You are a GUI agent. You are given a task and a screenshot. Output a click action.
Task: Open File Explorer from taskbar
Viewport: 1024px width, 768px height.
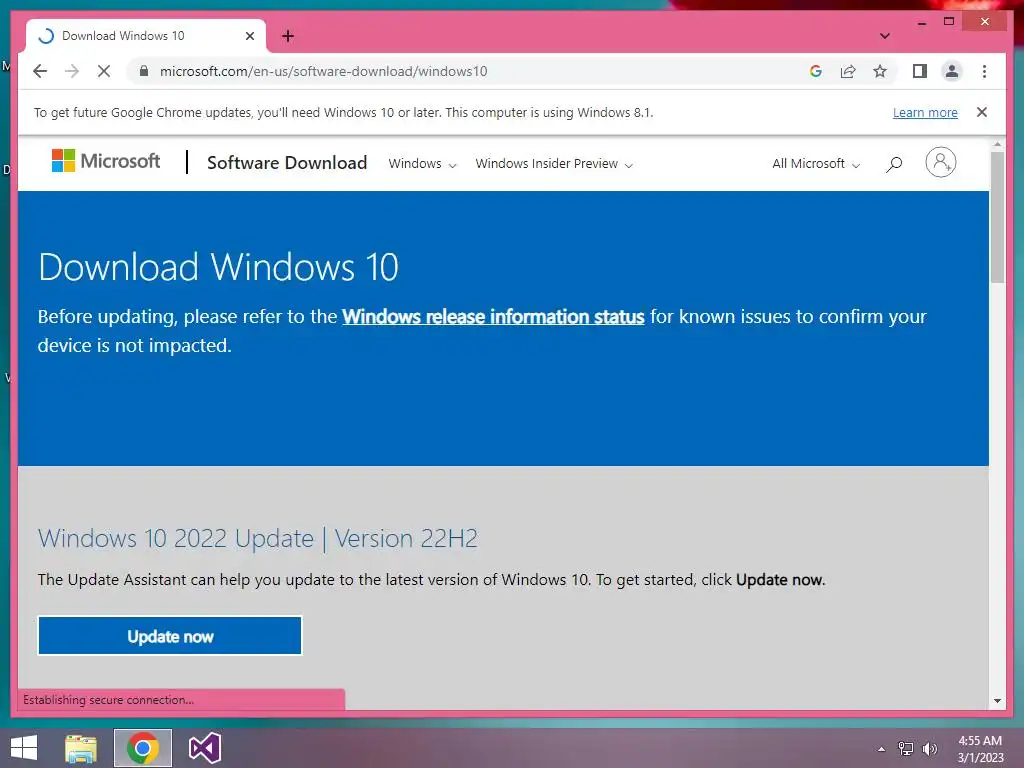tap(81, 748)
